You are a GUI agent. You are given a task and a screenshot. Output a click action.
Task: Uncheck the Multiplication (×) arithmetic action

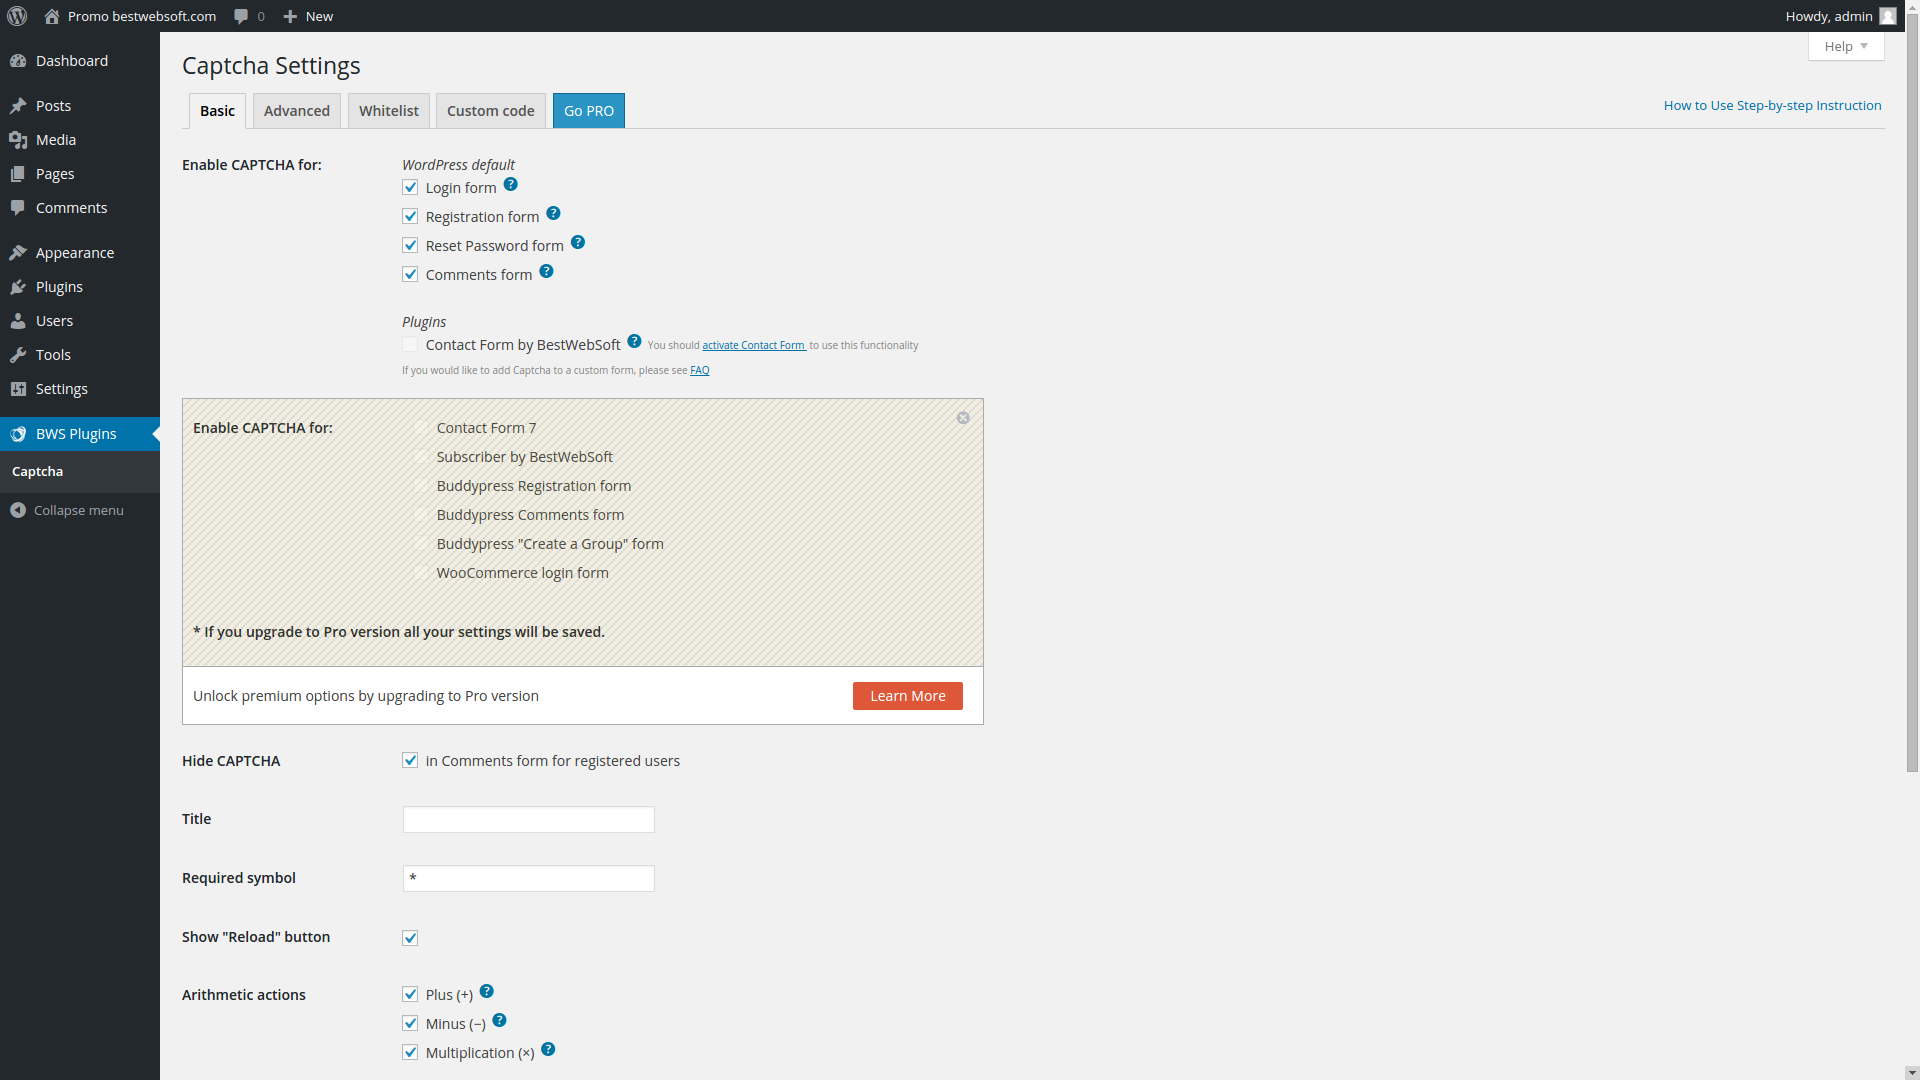tap(410, 1052)
